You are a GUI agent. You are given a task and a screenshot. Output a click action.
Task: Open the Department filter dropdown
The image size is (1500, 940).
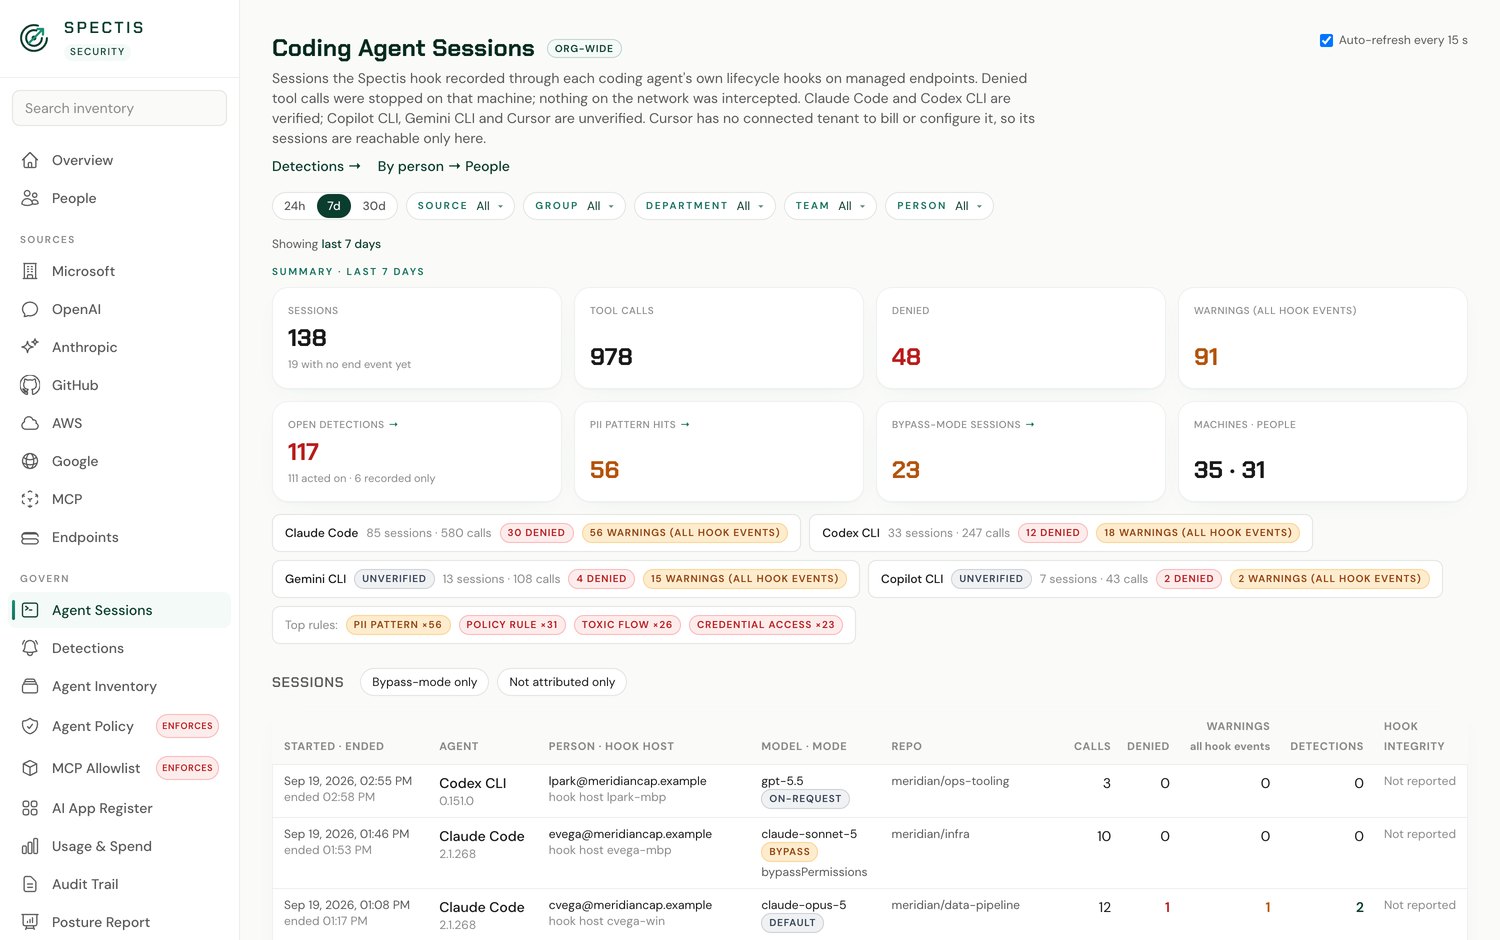click(x=704, y=206)
